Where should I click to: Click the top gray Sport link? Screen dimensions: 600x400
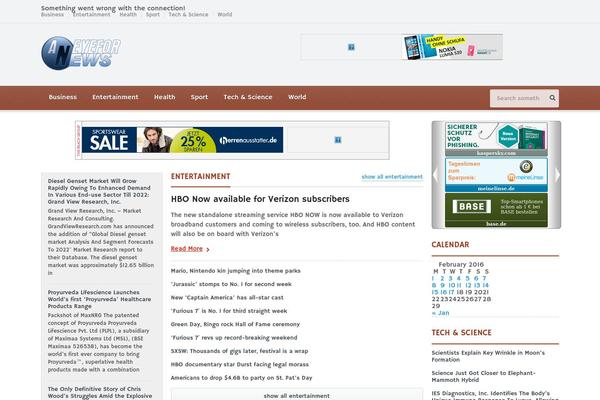(153, 15)
